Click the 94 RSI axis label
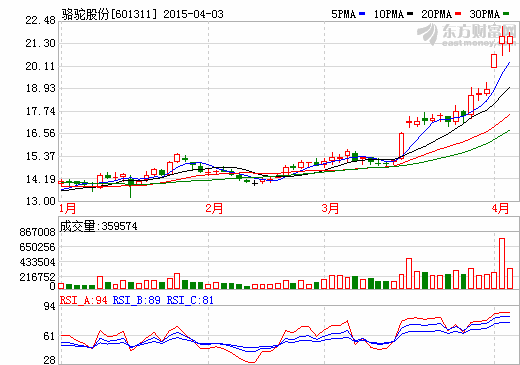Viewport: 520px width, 365px height. click(x=50, y=306)
